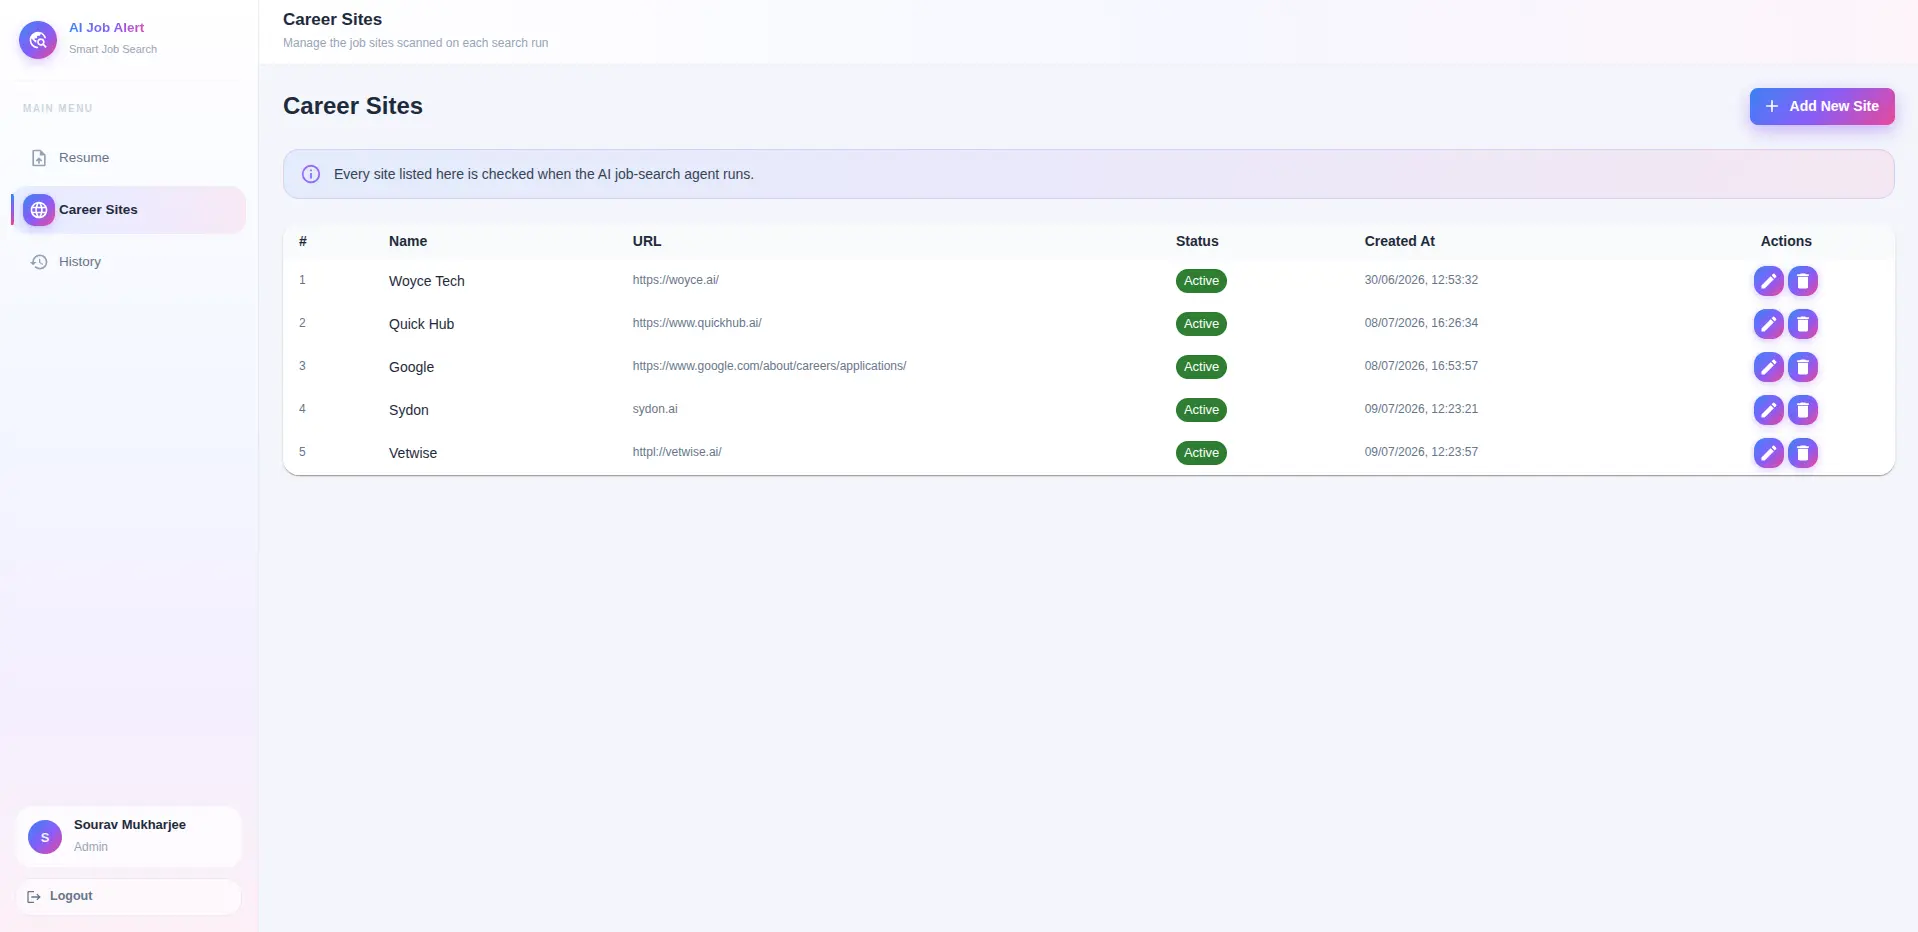Click the Logout button label
The width and height of the screenshot is (1918, 932).
(71, 896)
